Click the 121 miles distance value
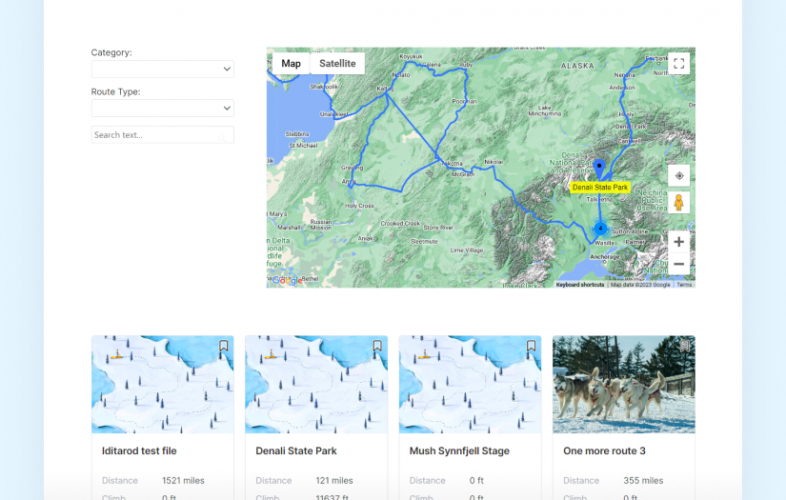The width and height of the screenshot is (786, 500). [x=334, y=480]
